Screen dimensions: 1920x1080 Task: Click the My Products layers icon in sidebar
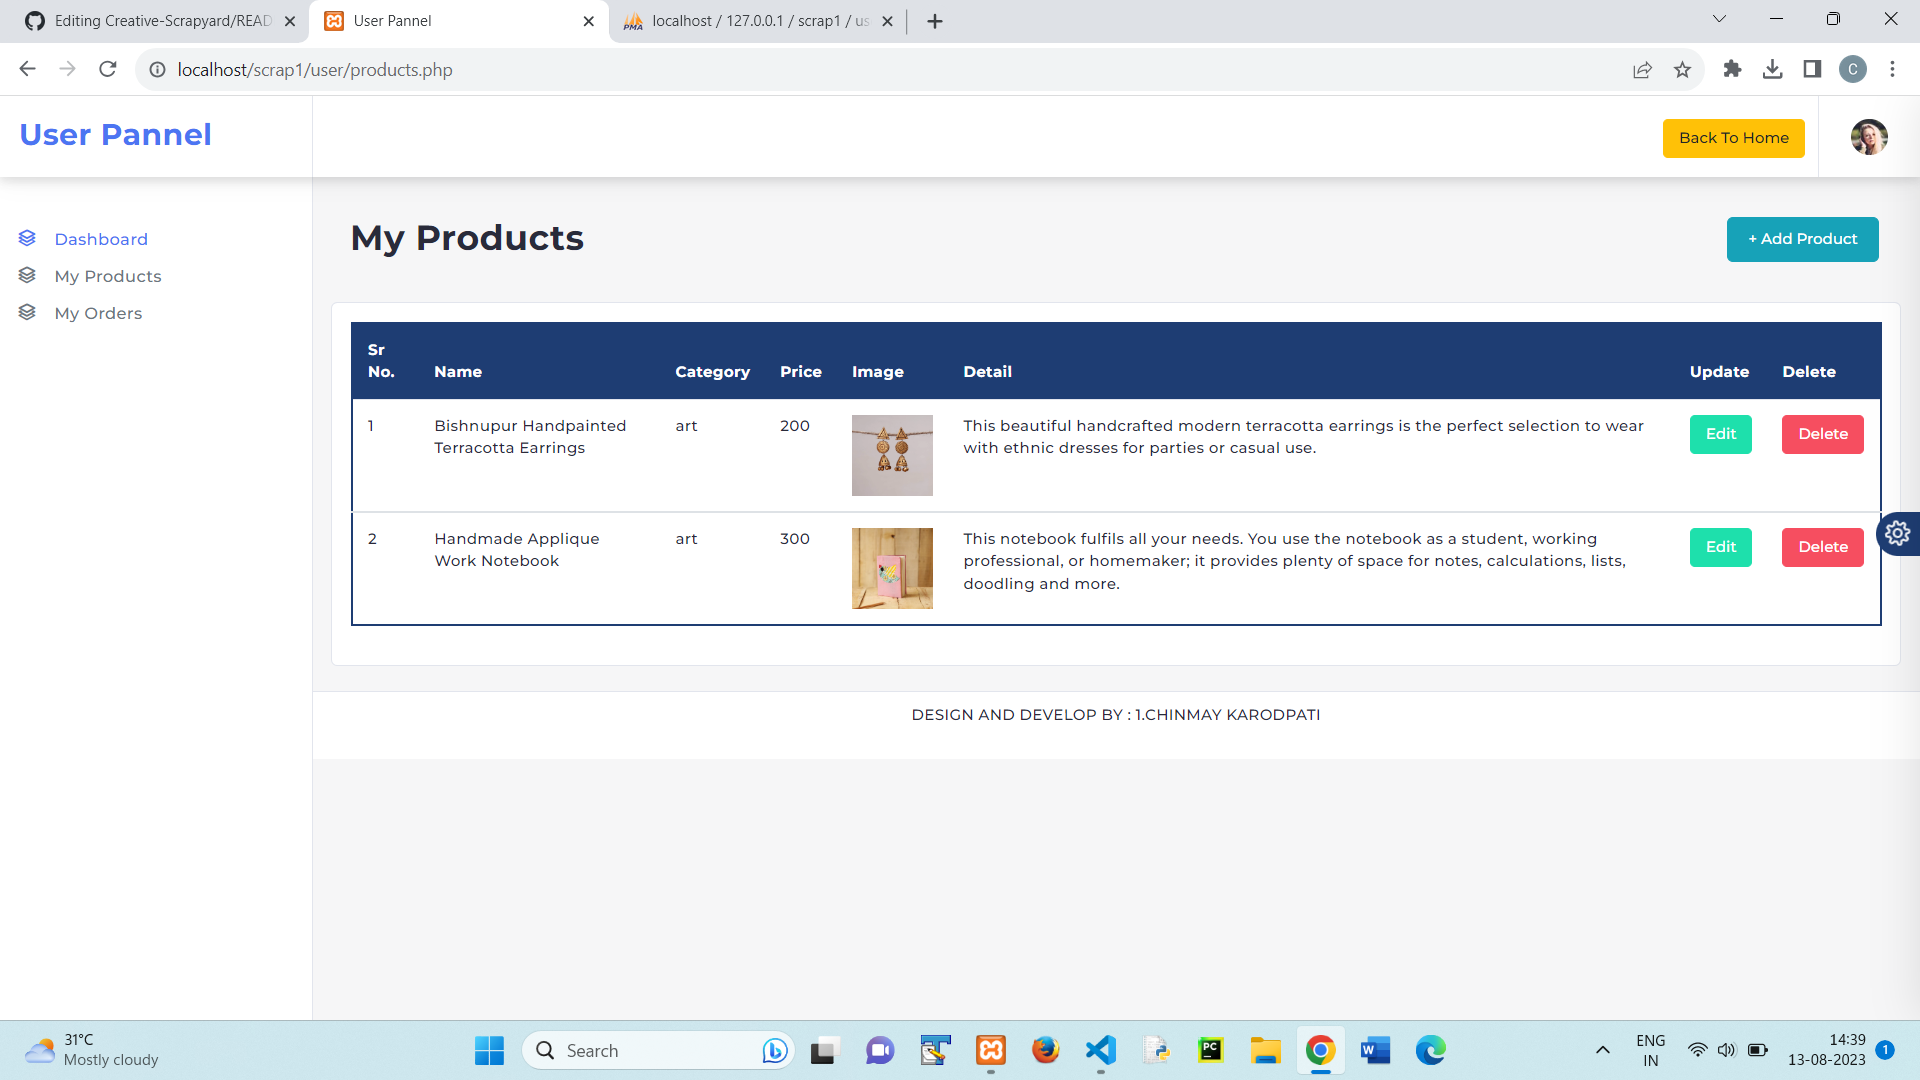(x=27, y=275)
